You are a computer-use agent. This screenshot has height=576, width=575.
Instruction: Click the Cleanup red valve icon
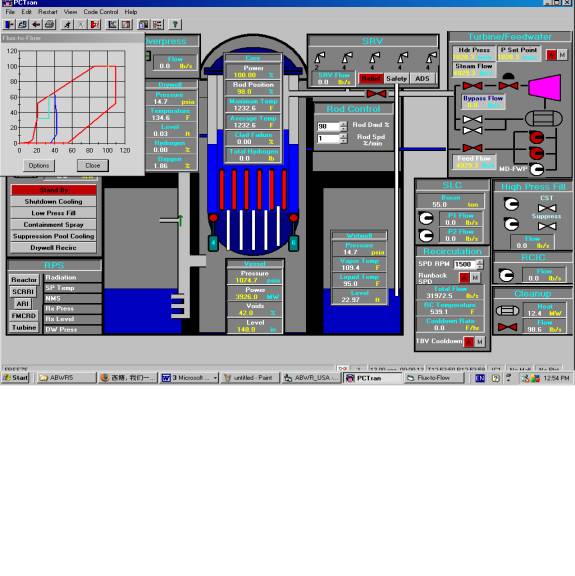507,327
